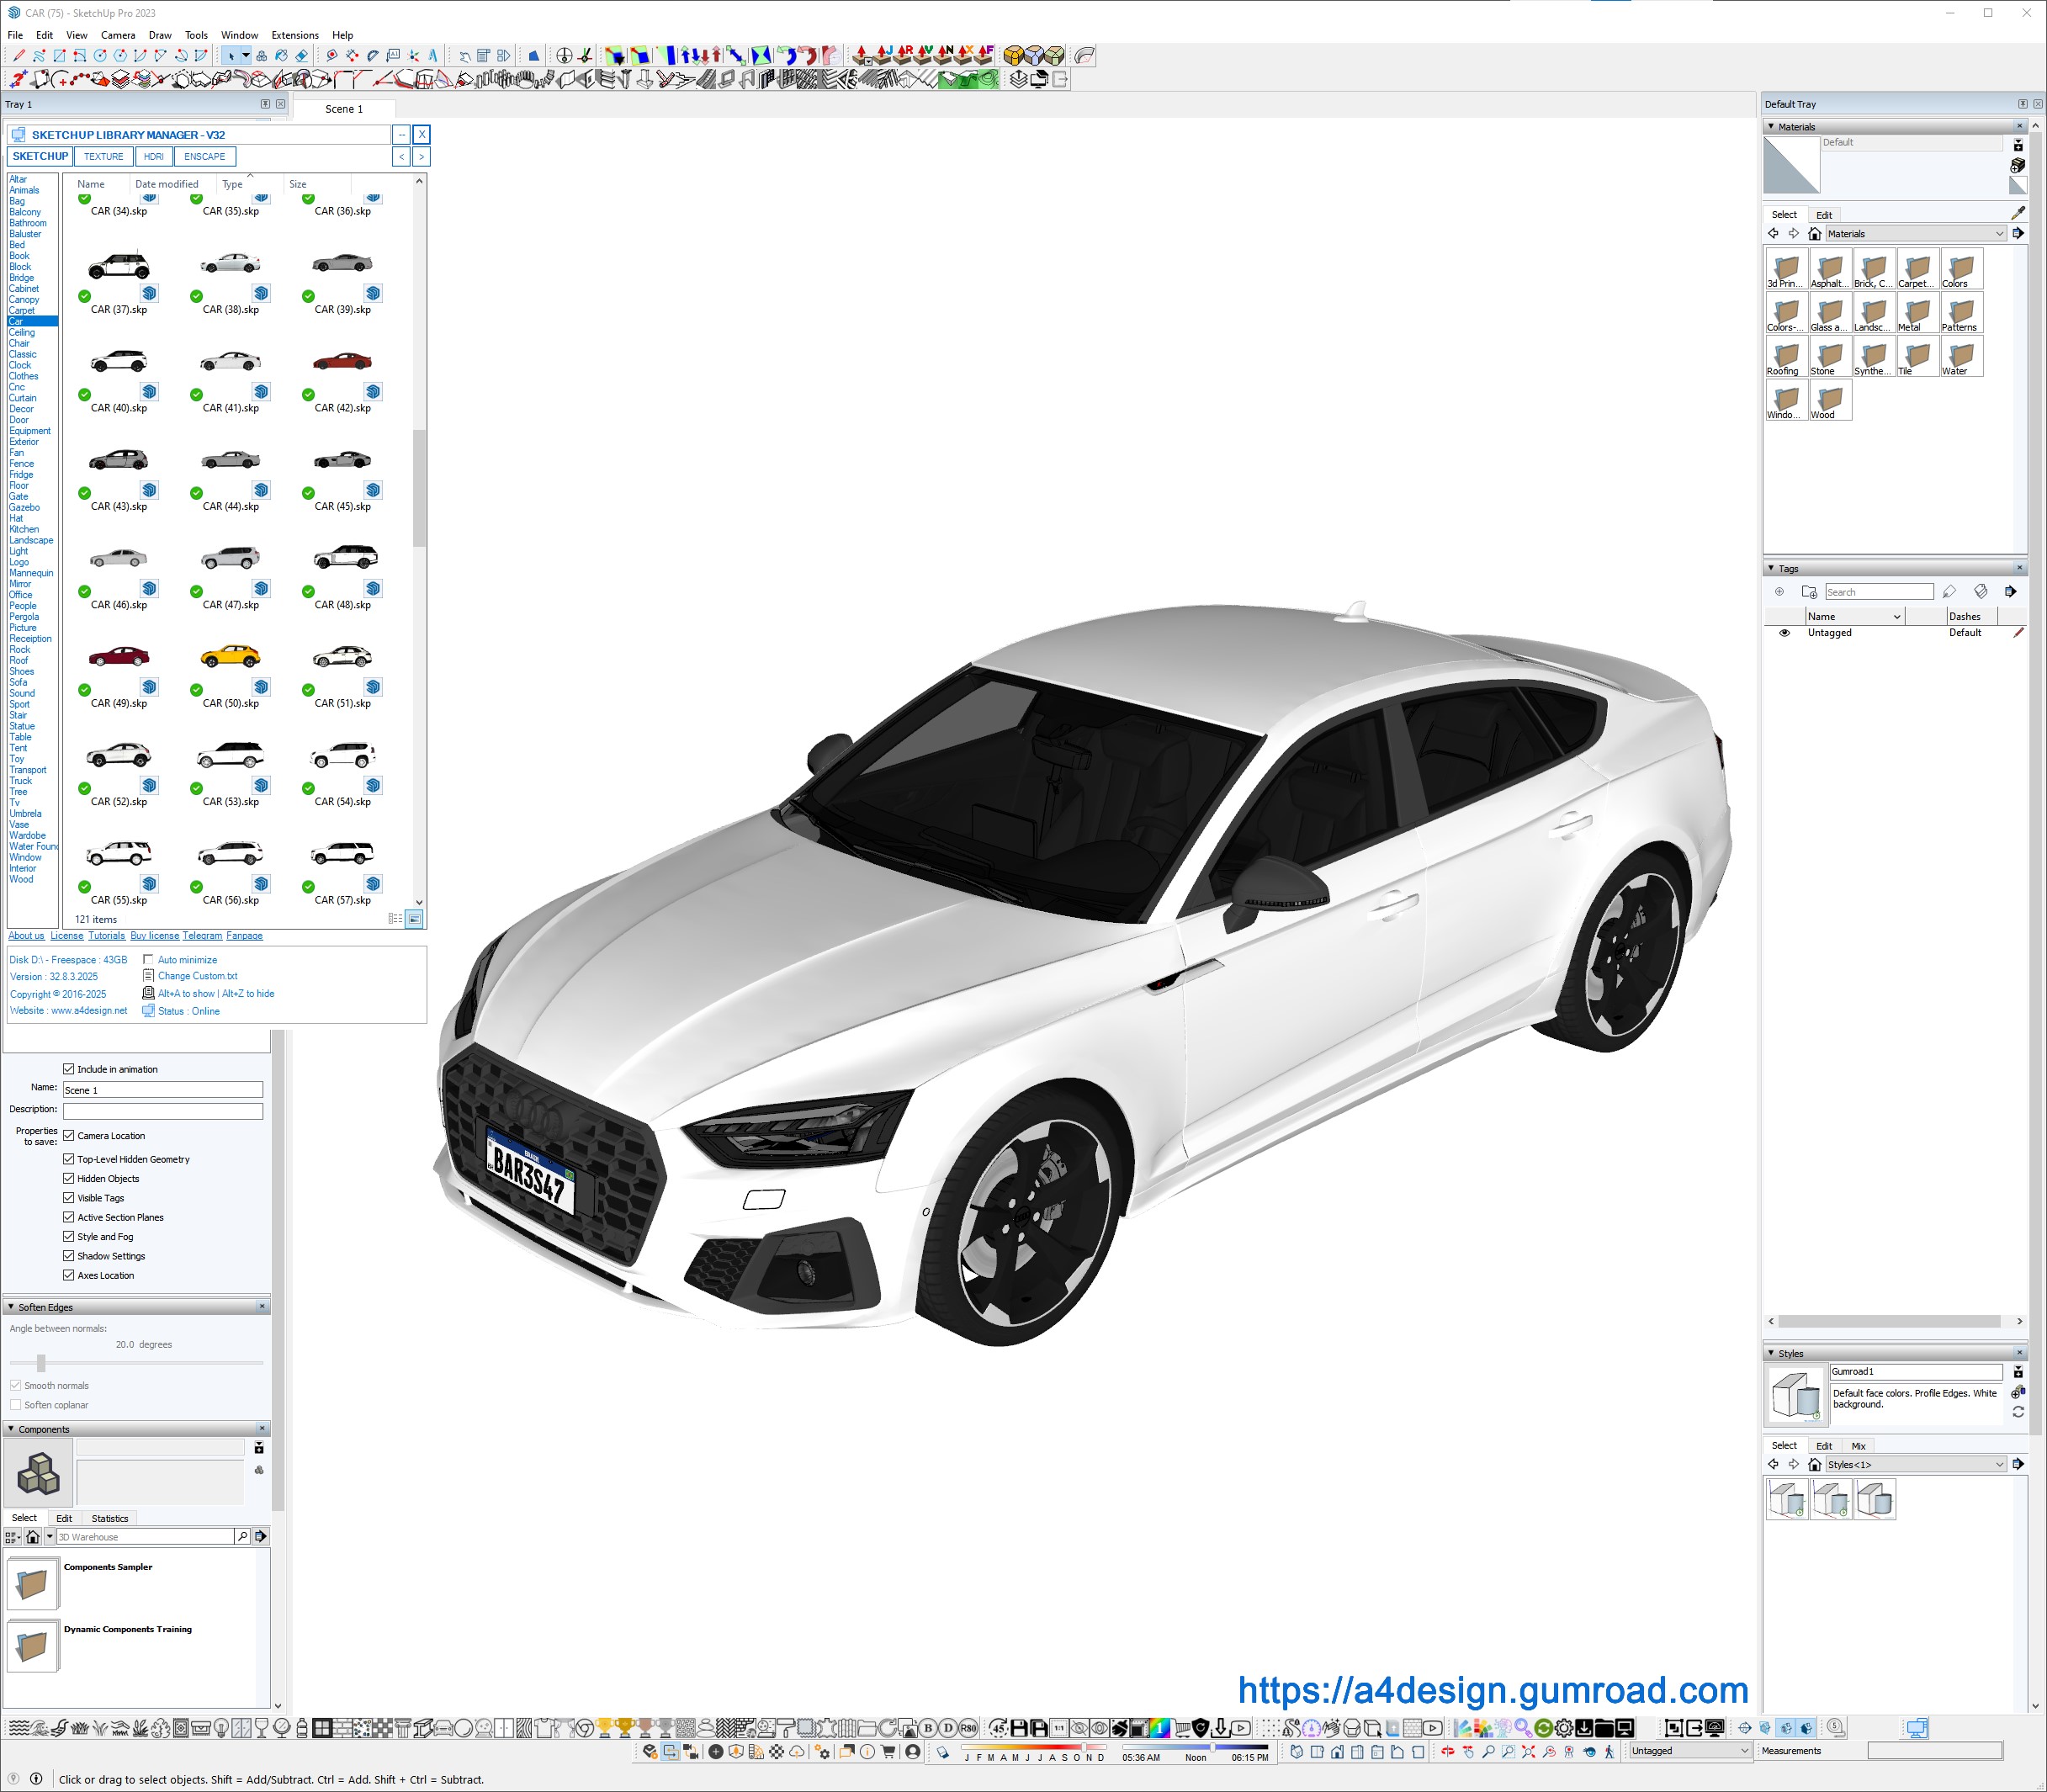Hide the Untagged tag visibility eye
2047x1792 pixels.
1784,633
